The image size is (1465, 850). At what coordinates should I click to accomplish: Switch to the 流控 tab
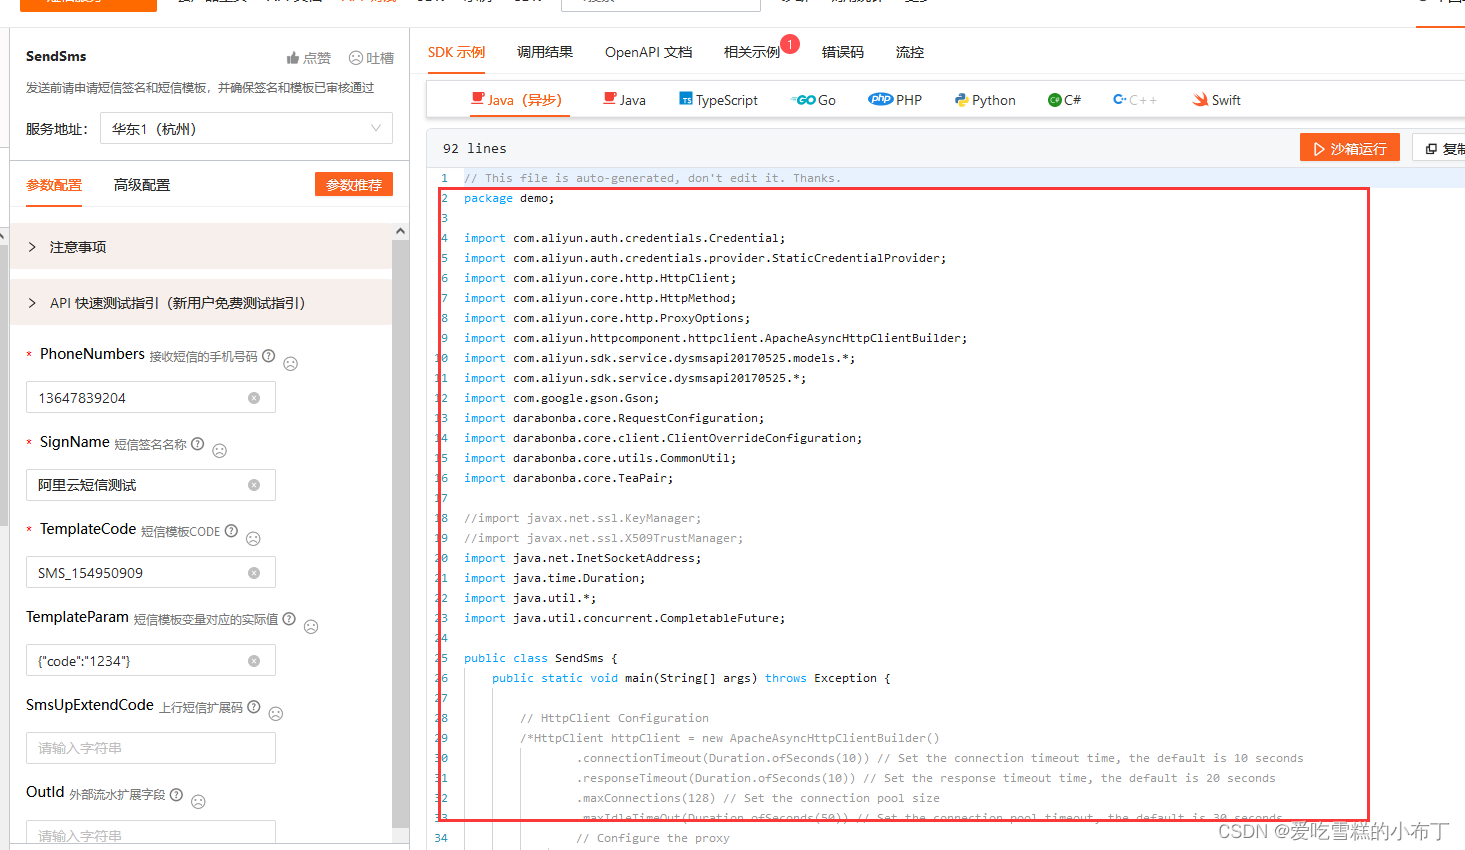pos(910,52)
